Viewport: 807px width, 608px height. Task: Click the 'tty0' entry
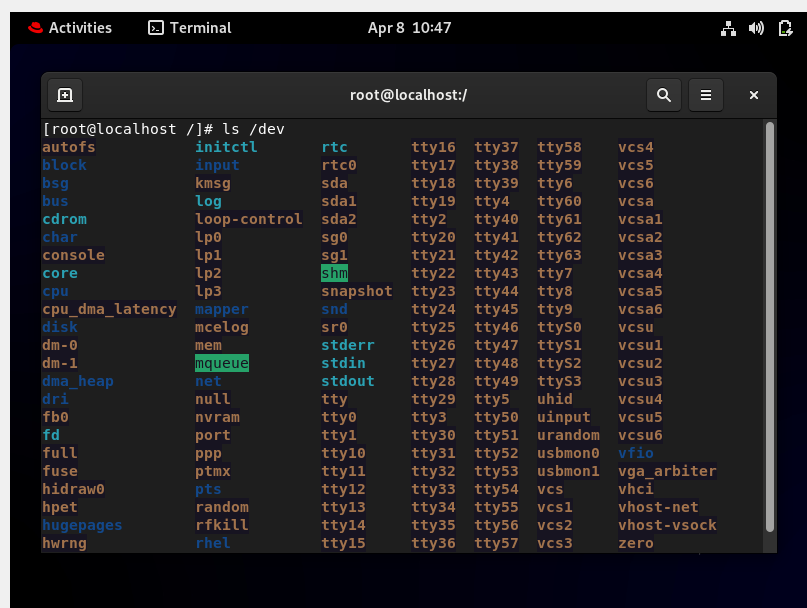pyautogui.click(x=339, y=418)
